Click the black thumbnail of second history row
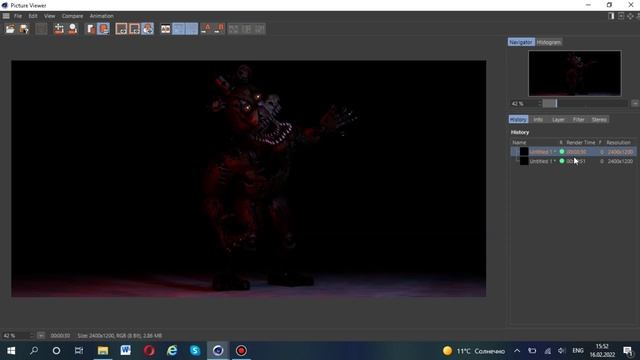Image resolution: width=640 pixels, height=360 pixels. pos(524,161)
